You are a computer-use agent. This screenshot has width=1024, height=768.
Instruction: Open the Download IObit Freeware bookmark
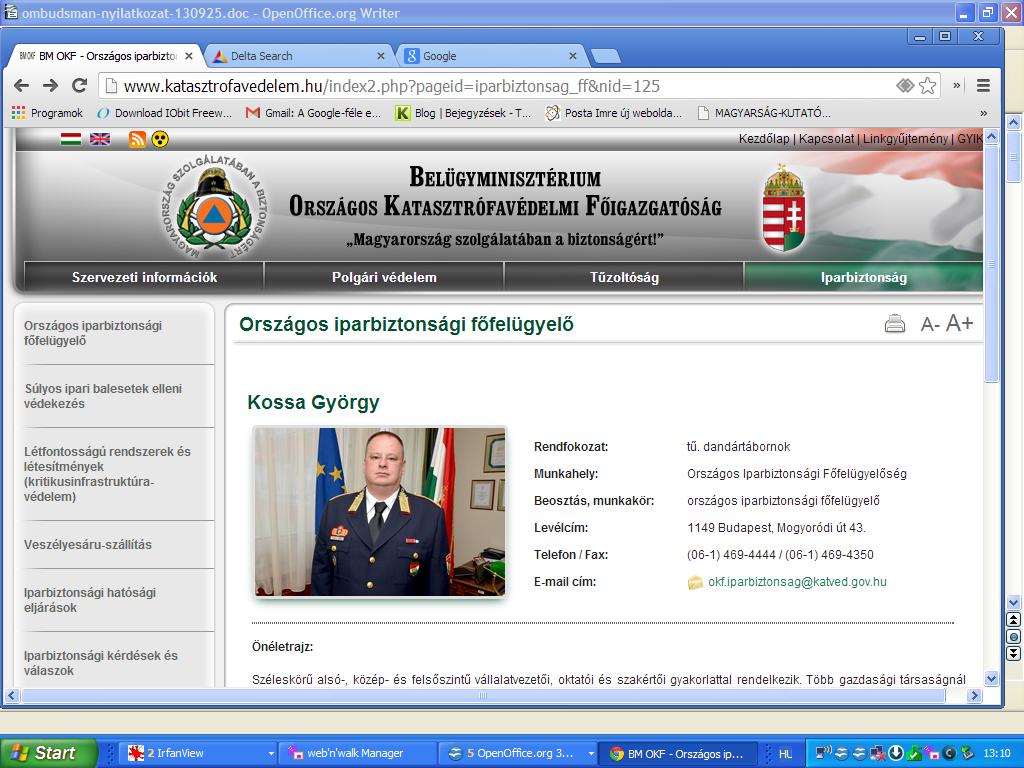(x=164, y=113)
